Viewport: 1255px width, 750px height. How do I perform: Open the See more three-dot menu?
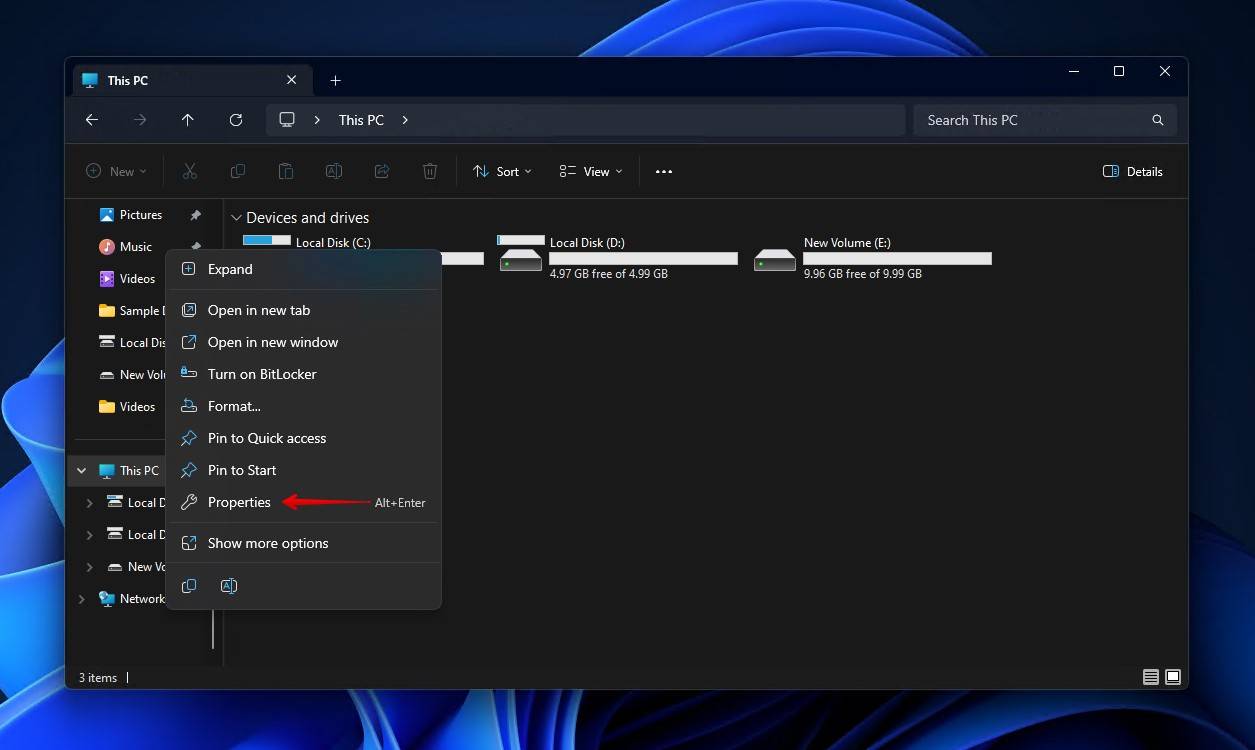664,171
